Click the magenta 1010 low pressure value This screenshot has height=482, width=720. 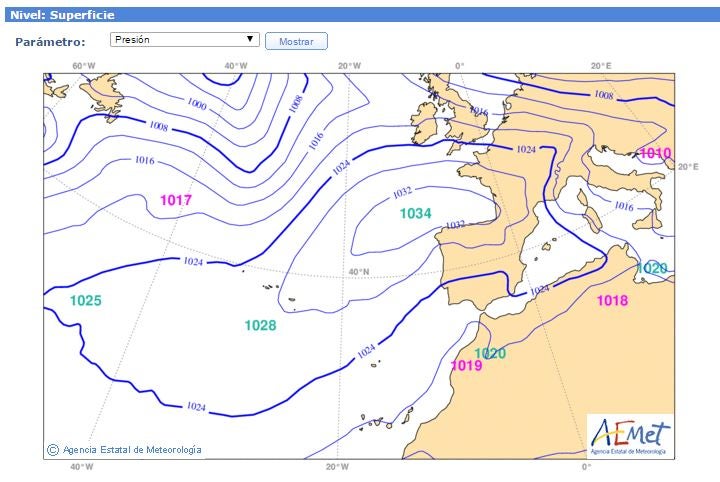pos(655,153)
